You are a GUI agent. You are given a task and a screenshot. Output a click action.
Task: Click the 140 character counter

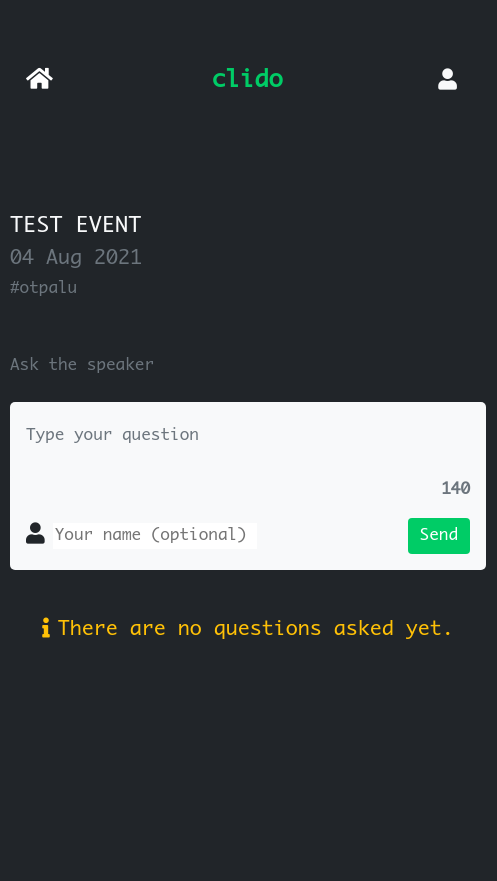[x=455, y=488]
